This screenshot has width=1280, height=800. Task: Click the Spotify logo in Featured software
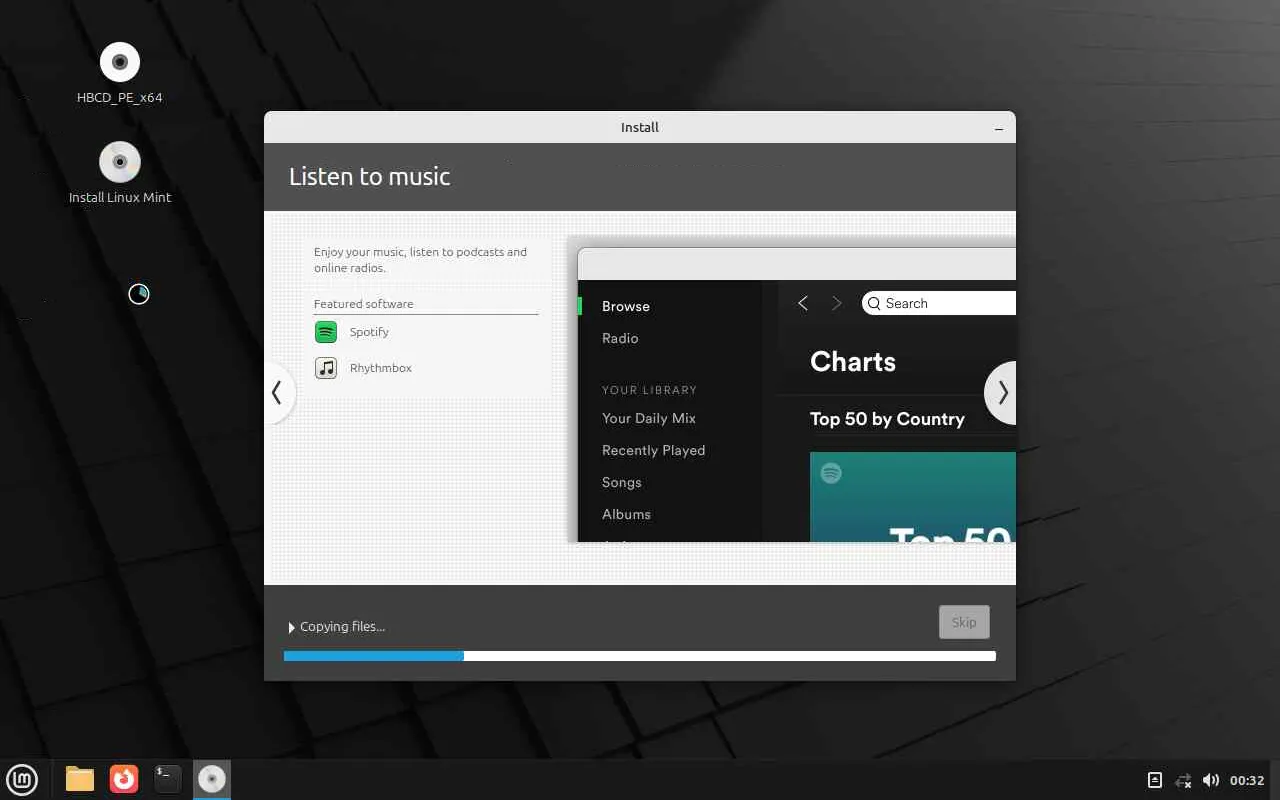coord(326,332)
